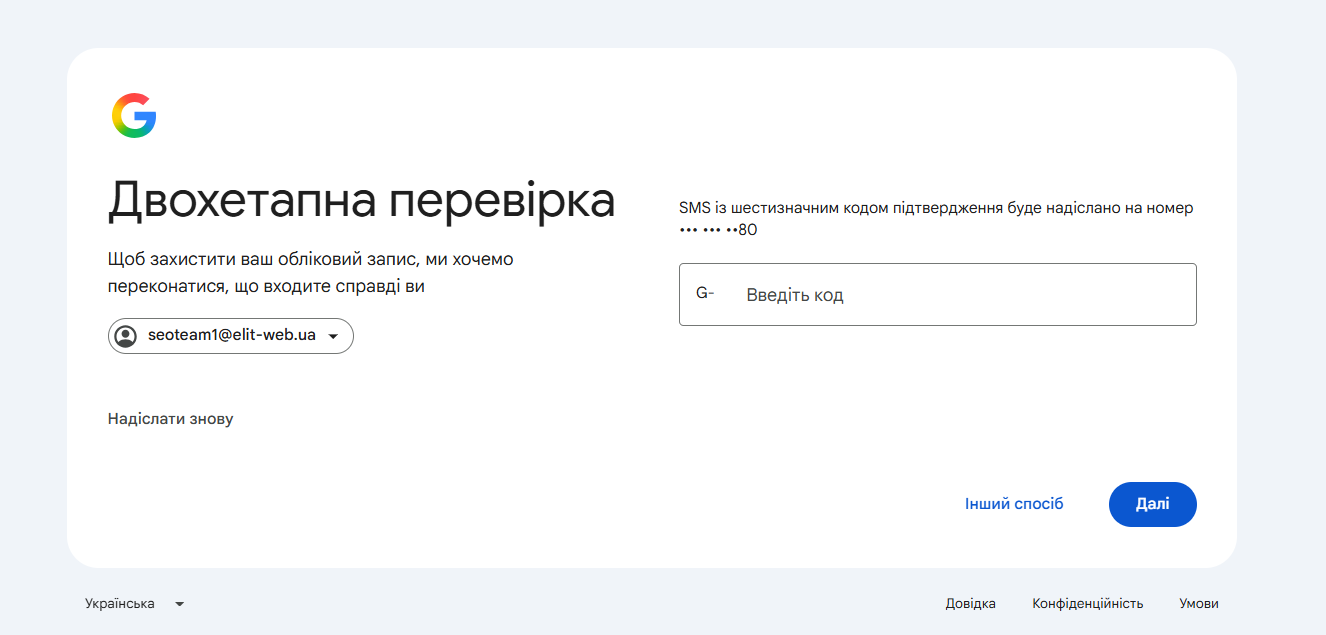Focus the Введіть код input field
The image size is (1326, 635).
pyautogui.click(x=938, y=294)
